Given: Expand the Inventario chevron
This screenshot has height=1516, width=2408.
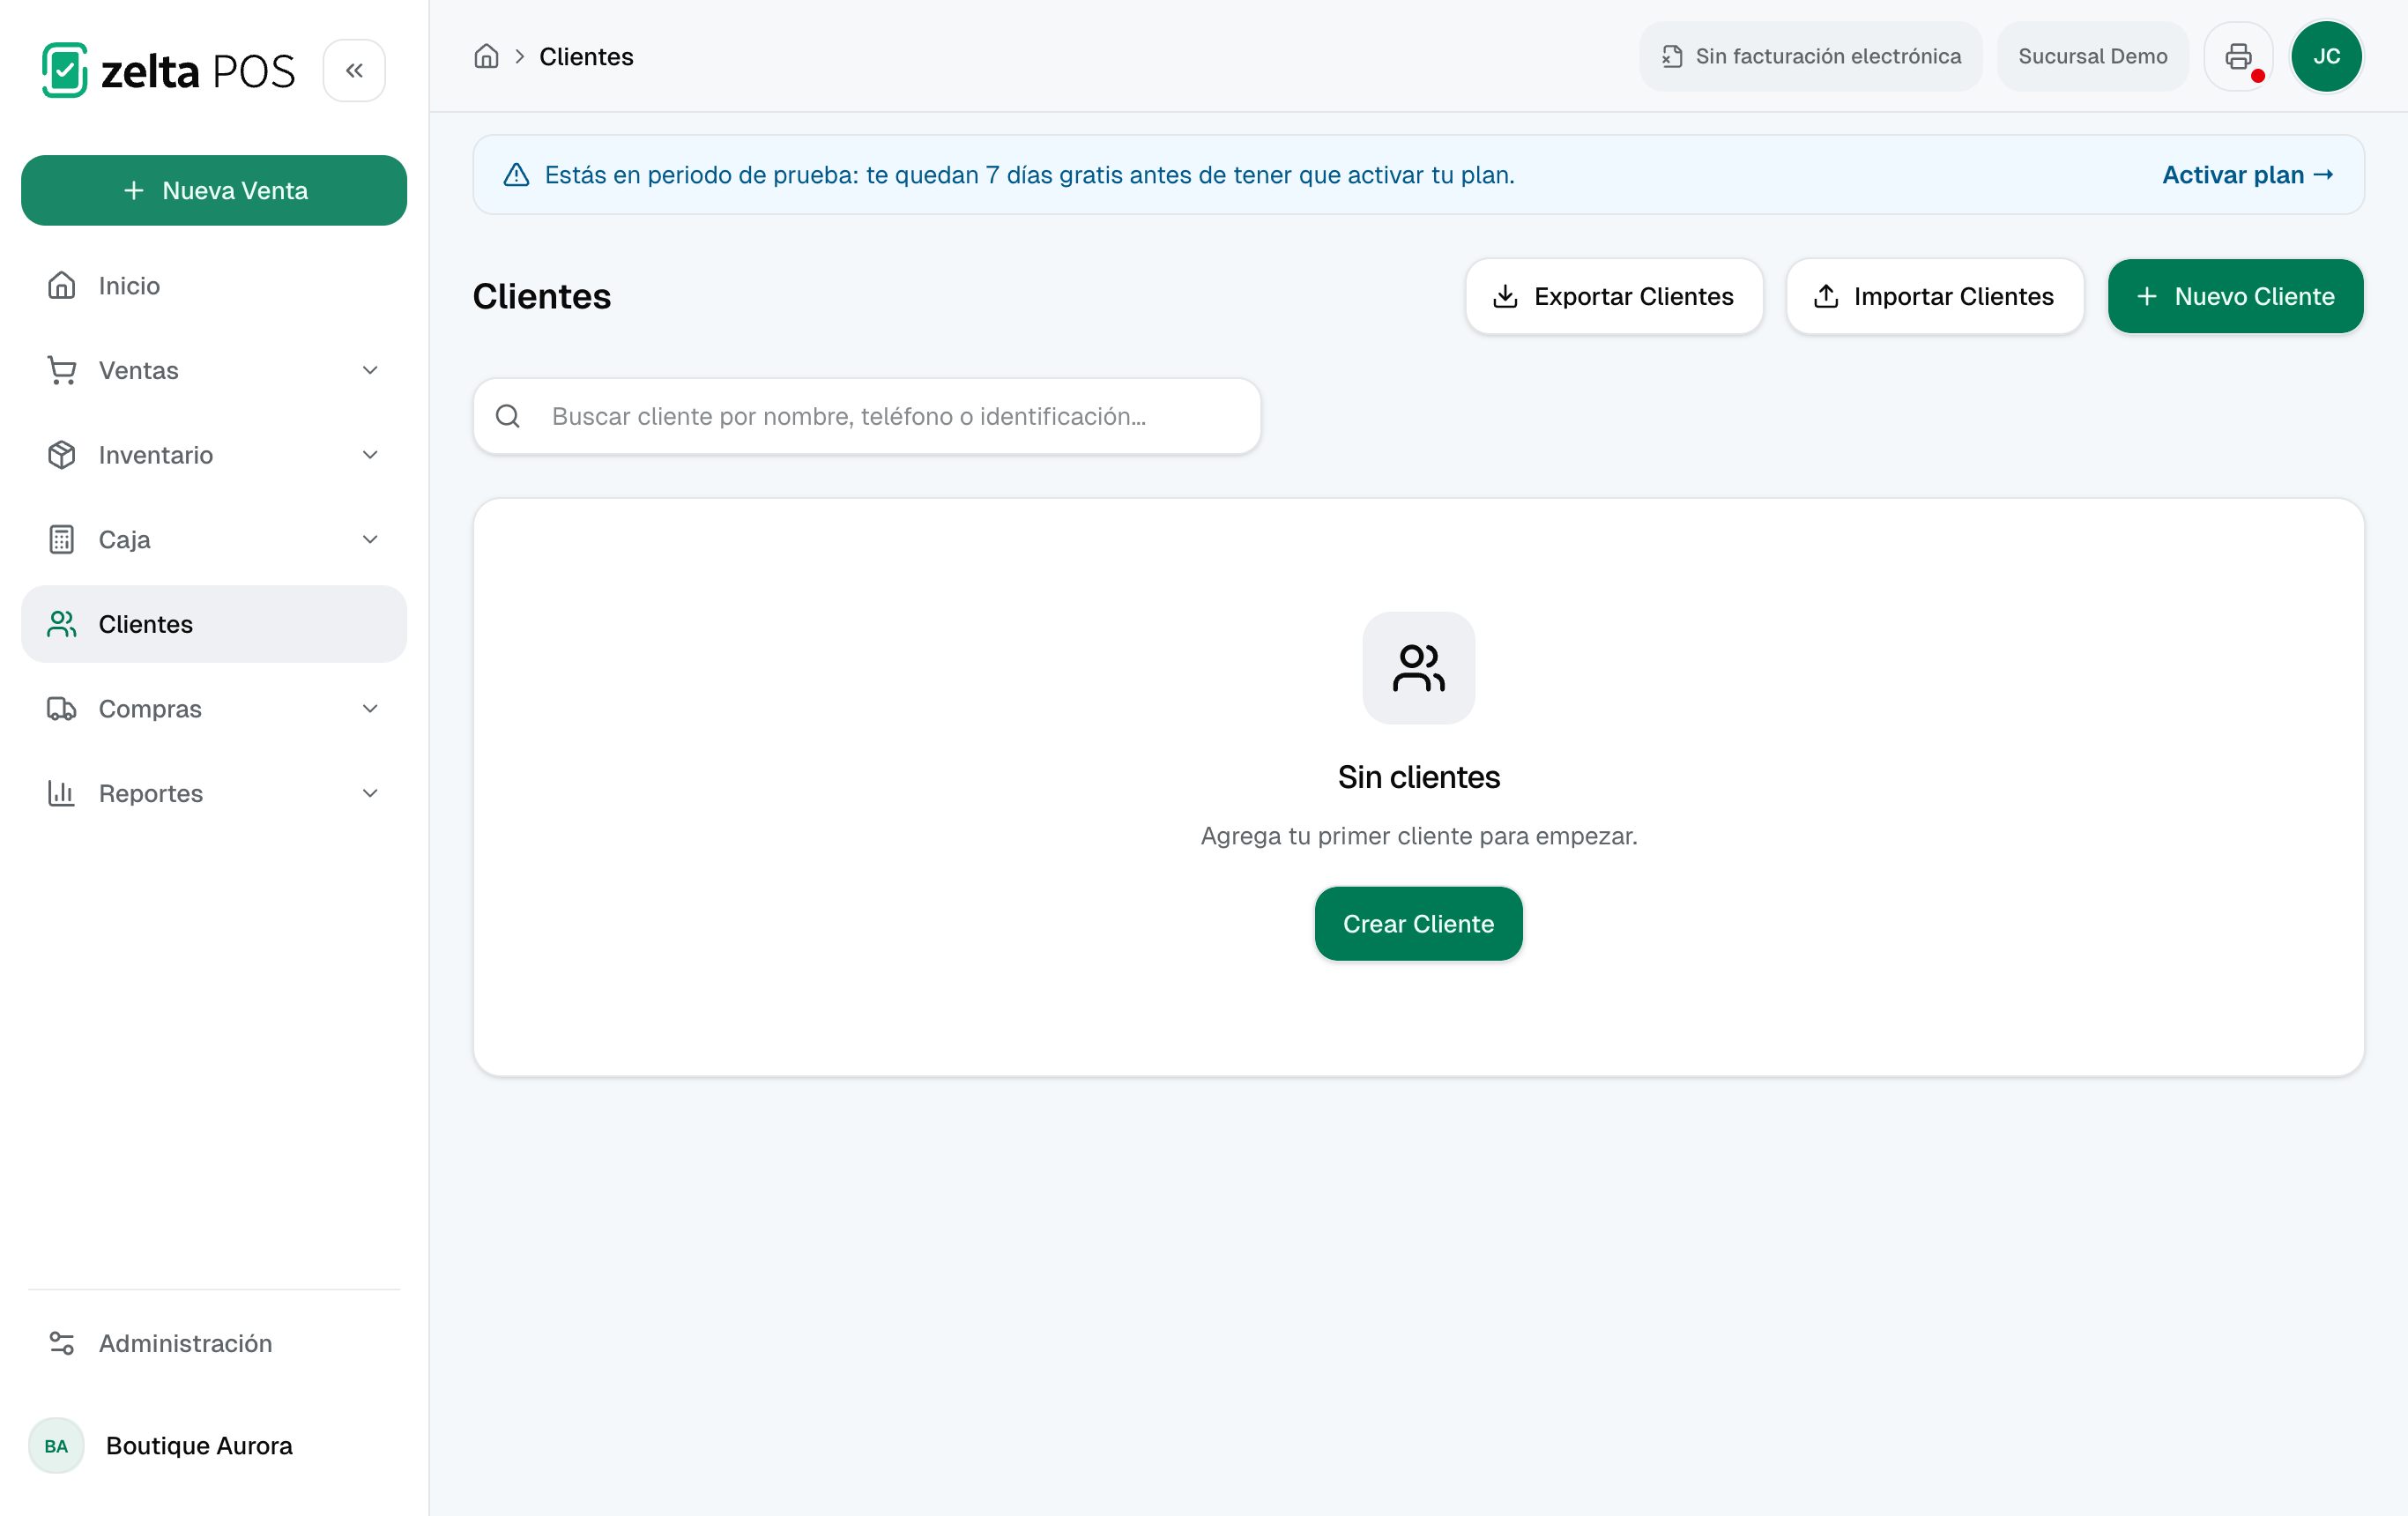Looking at the screenshot, I should tap(370, 455).
